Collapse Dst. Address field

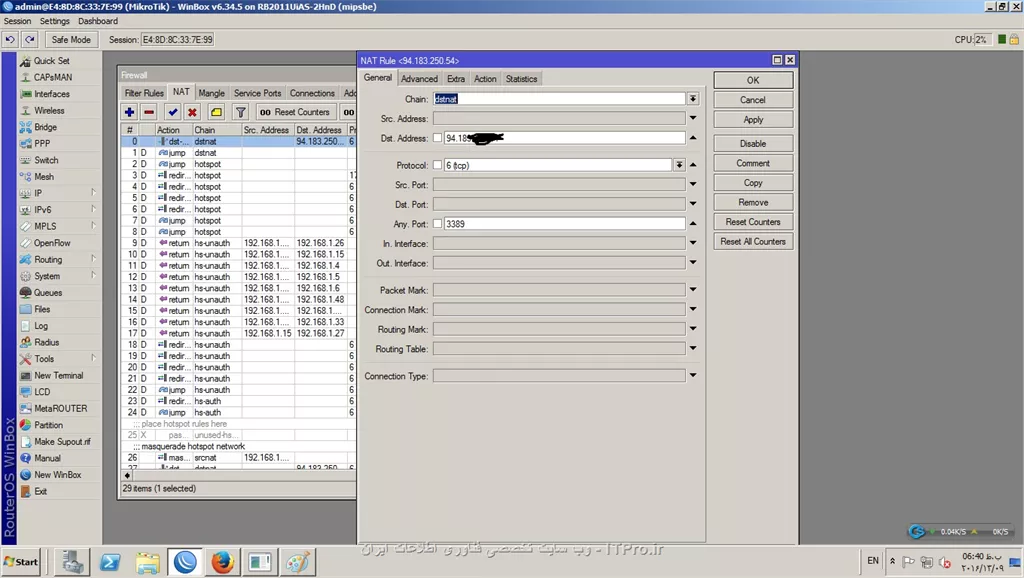tap(693, 138)
